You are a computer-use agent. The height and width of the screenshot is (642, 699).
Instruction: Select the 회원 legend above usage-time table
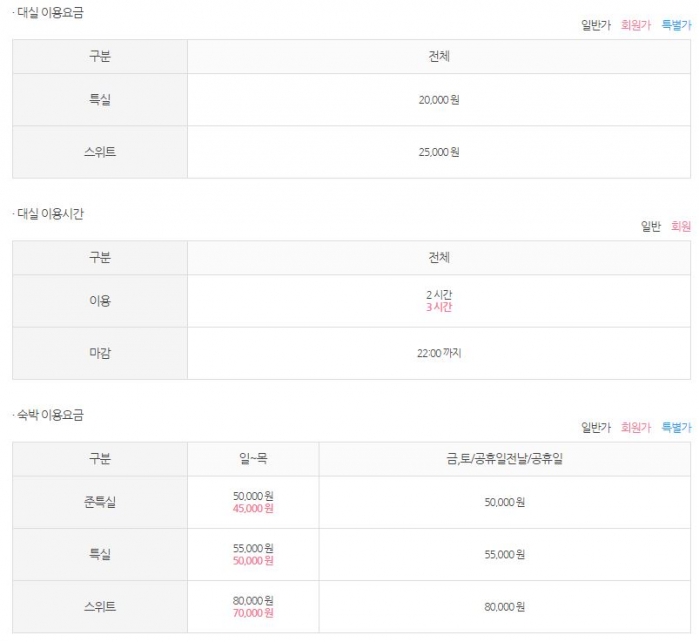click(681, 227)
